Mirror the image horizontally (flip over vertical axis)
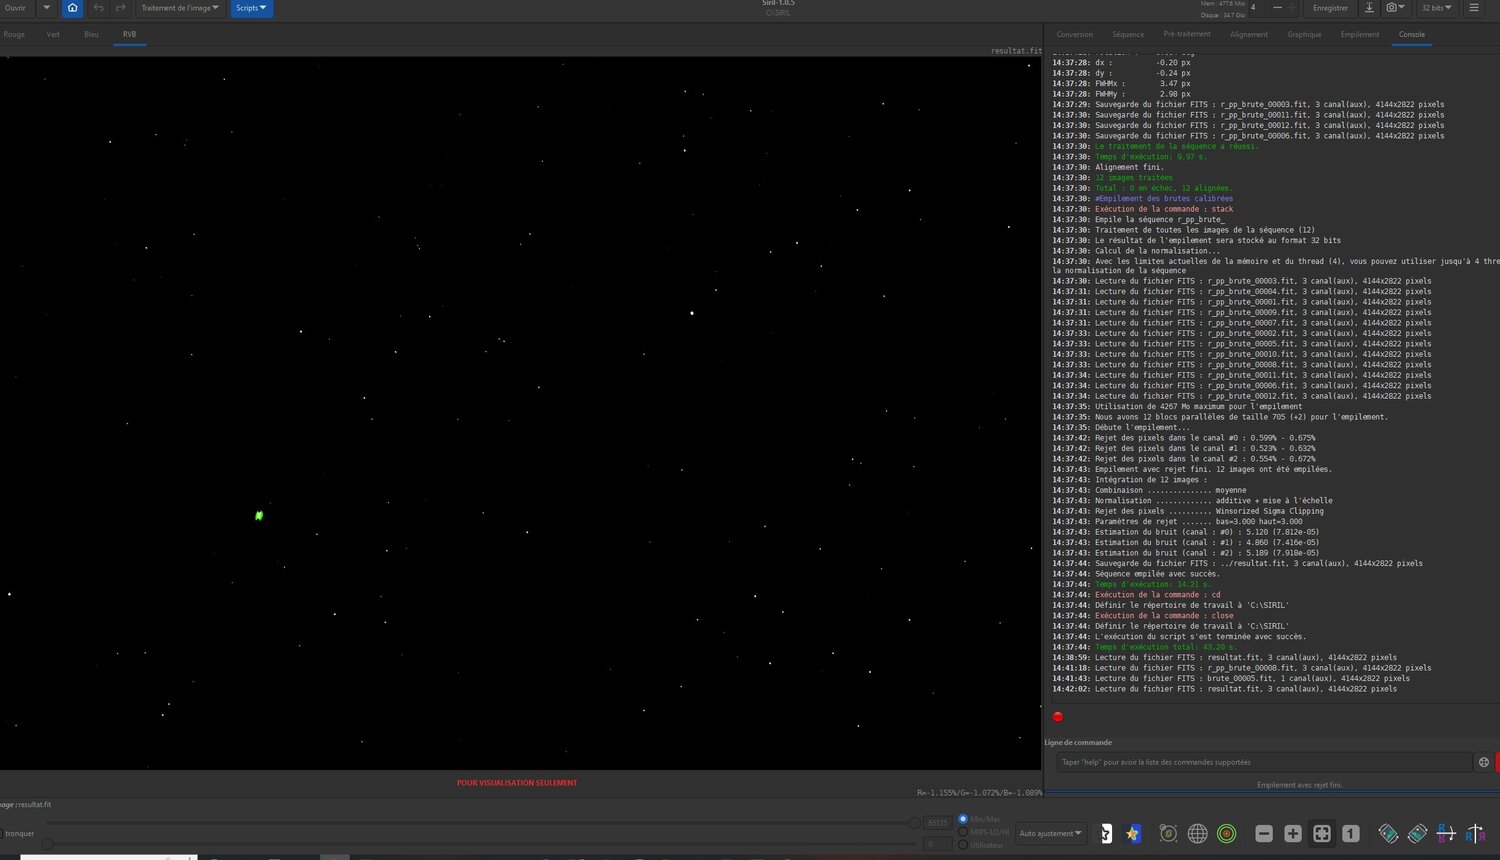 click(x=1475, y=833)
